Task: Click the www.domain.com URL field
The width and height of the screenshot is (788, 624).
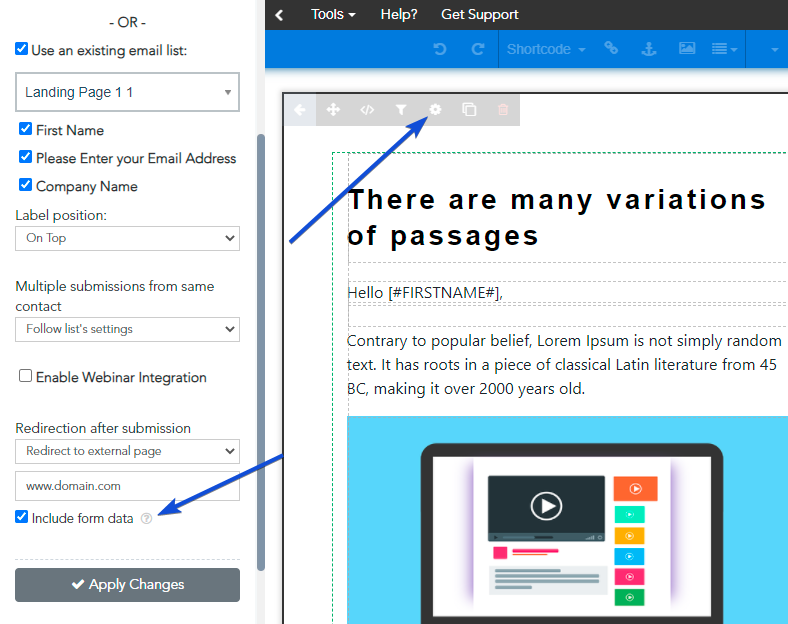Action: [x=128, y=486]
